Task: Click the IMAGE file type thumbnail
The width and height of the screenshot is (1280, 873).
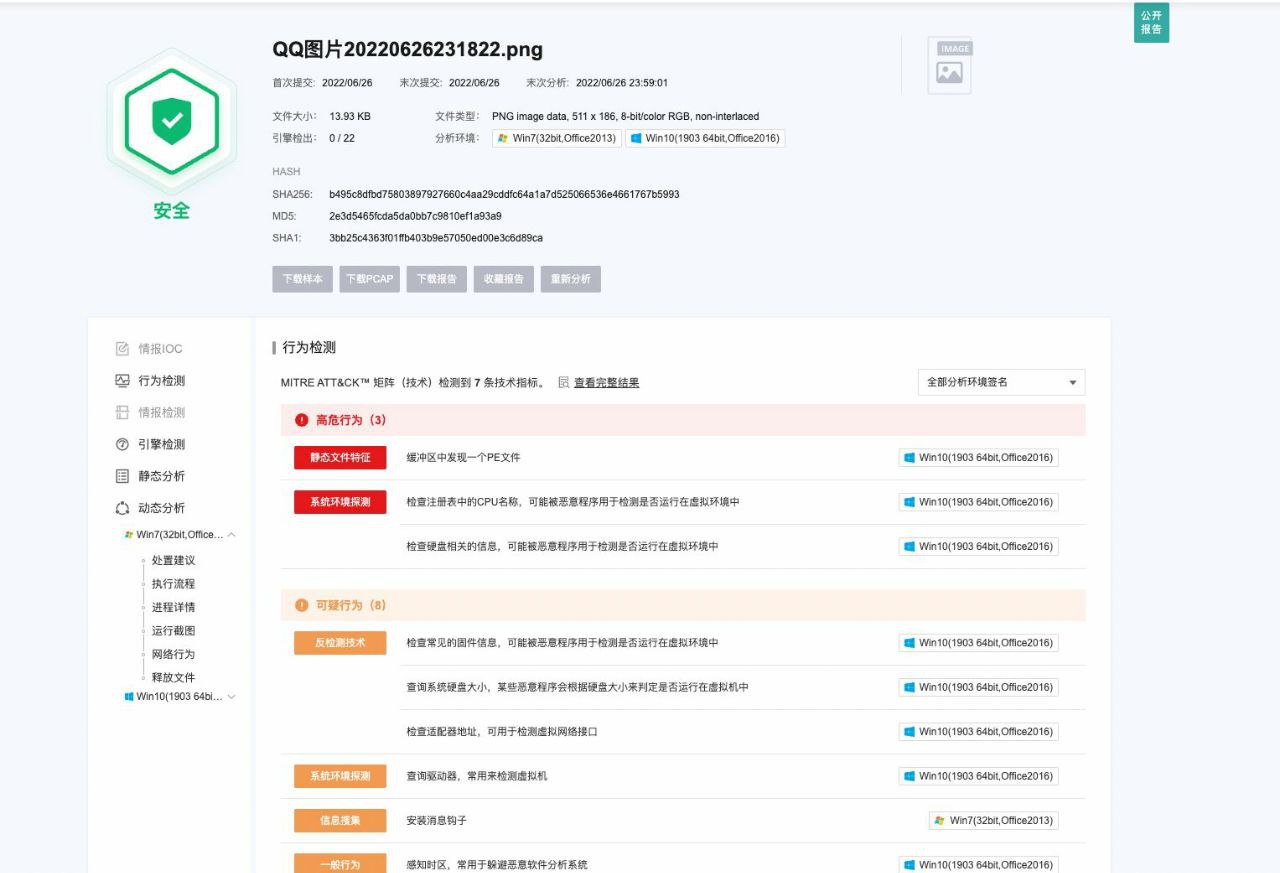Action: 949,66
